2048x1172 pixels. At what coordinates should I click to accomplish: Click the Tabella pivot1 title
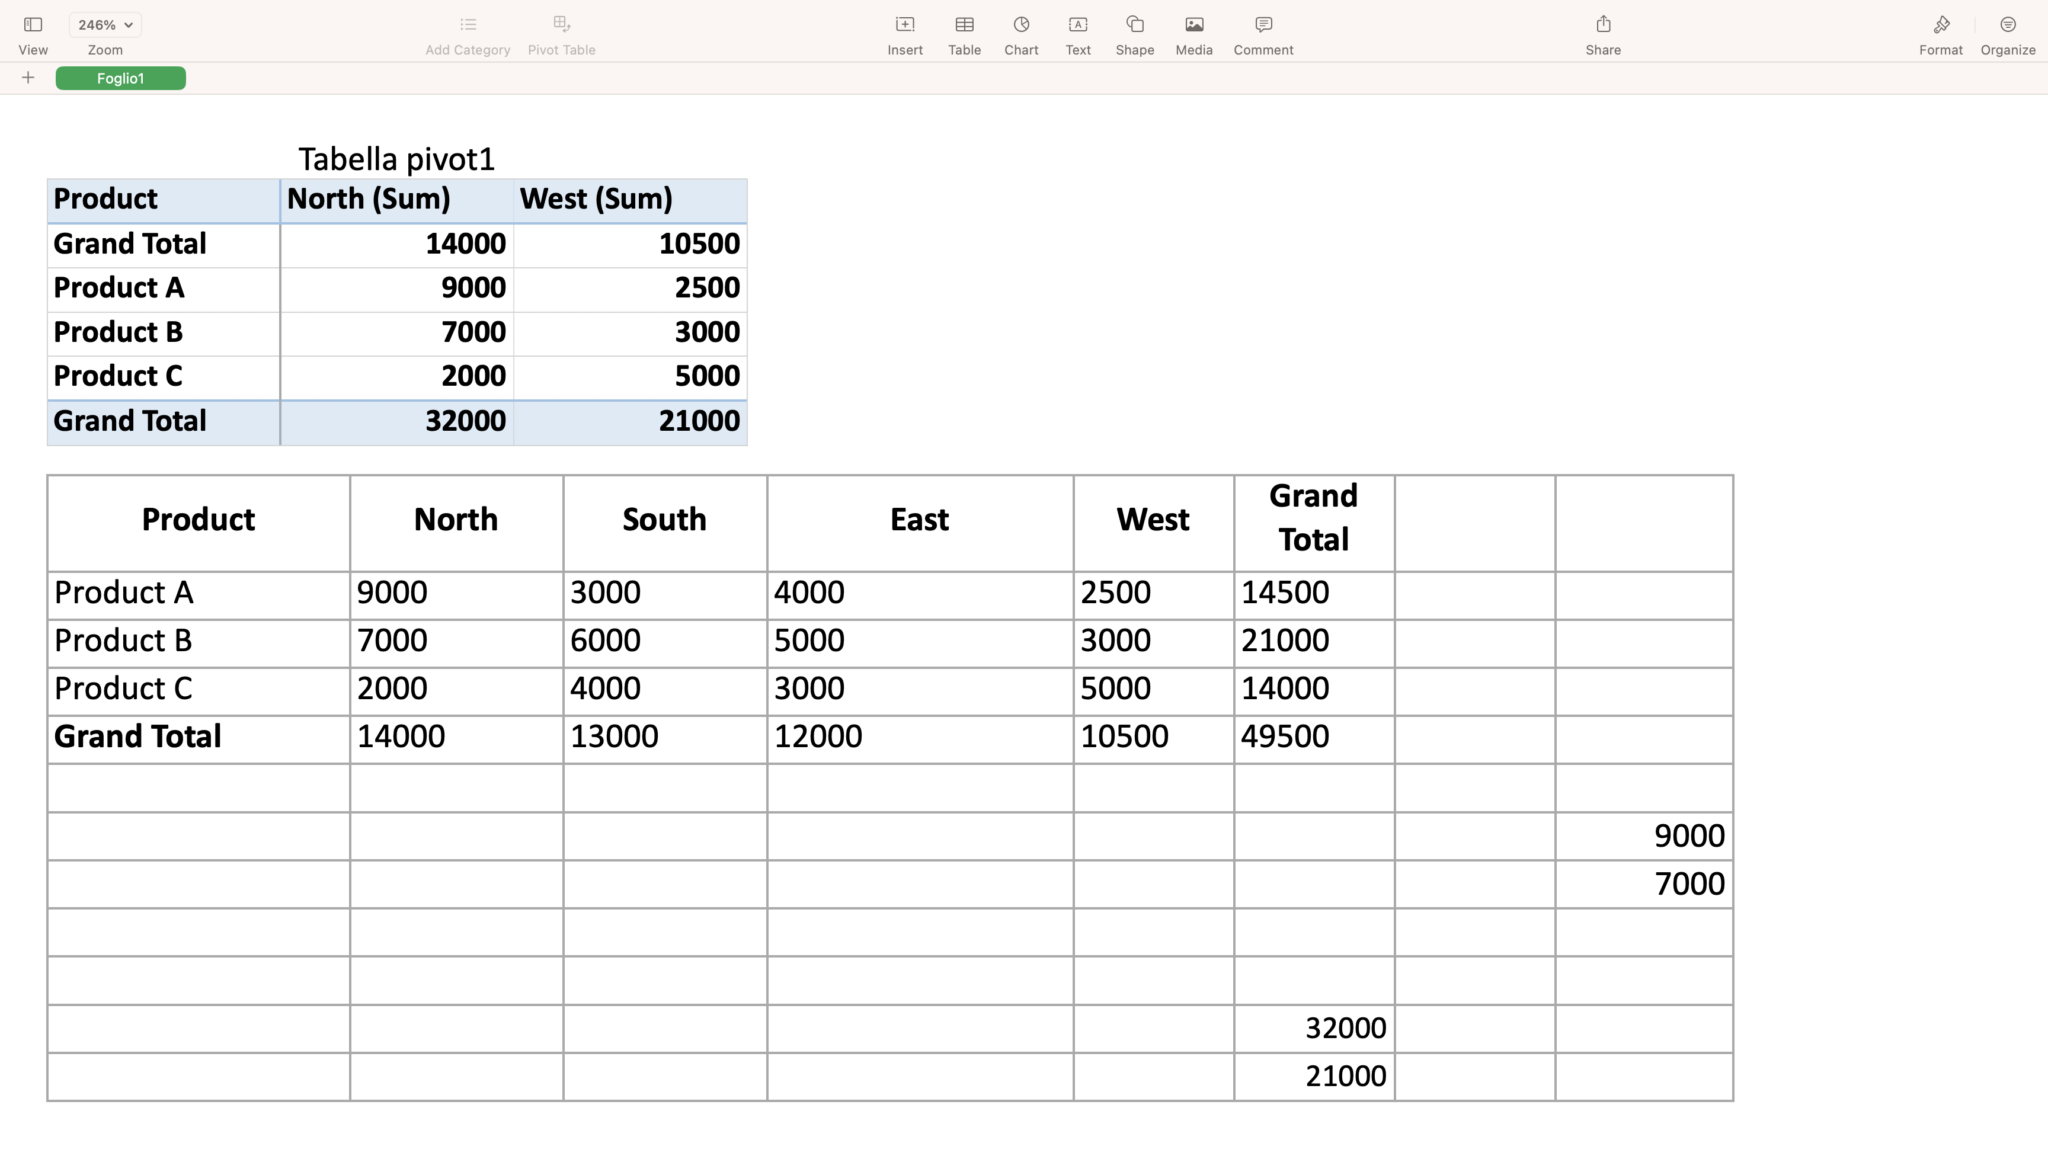point(395,158)
